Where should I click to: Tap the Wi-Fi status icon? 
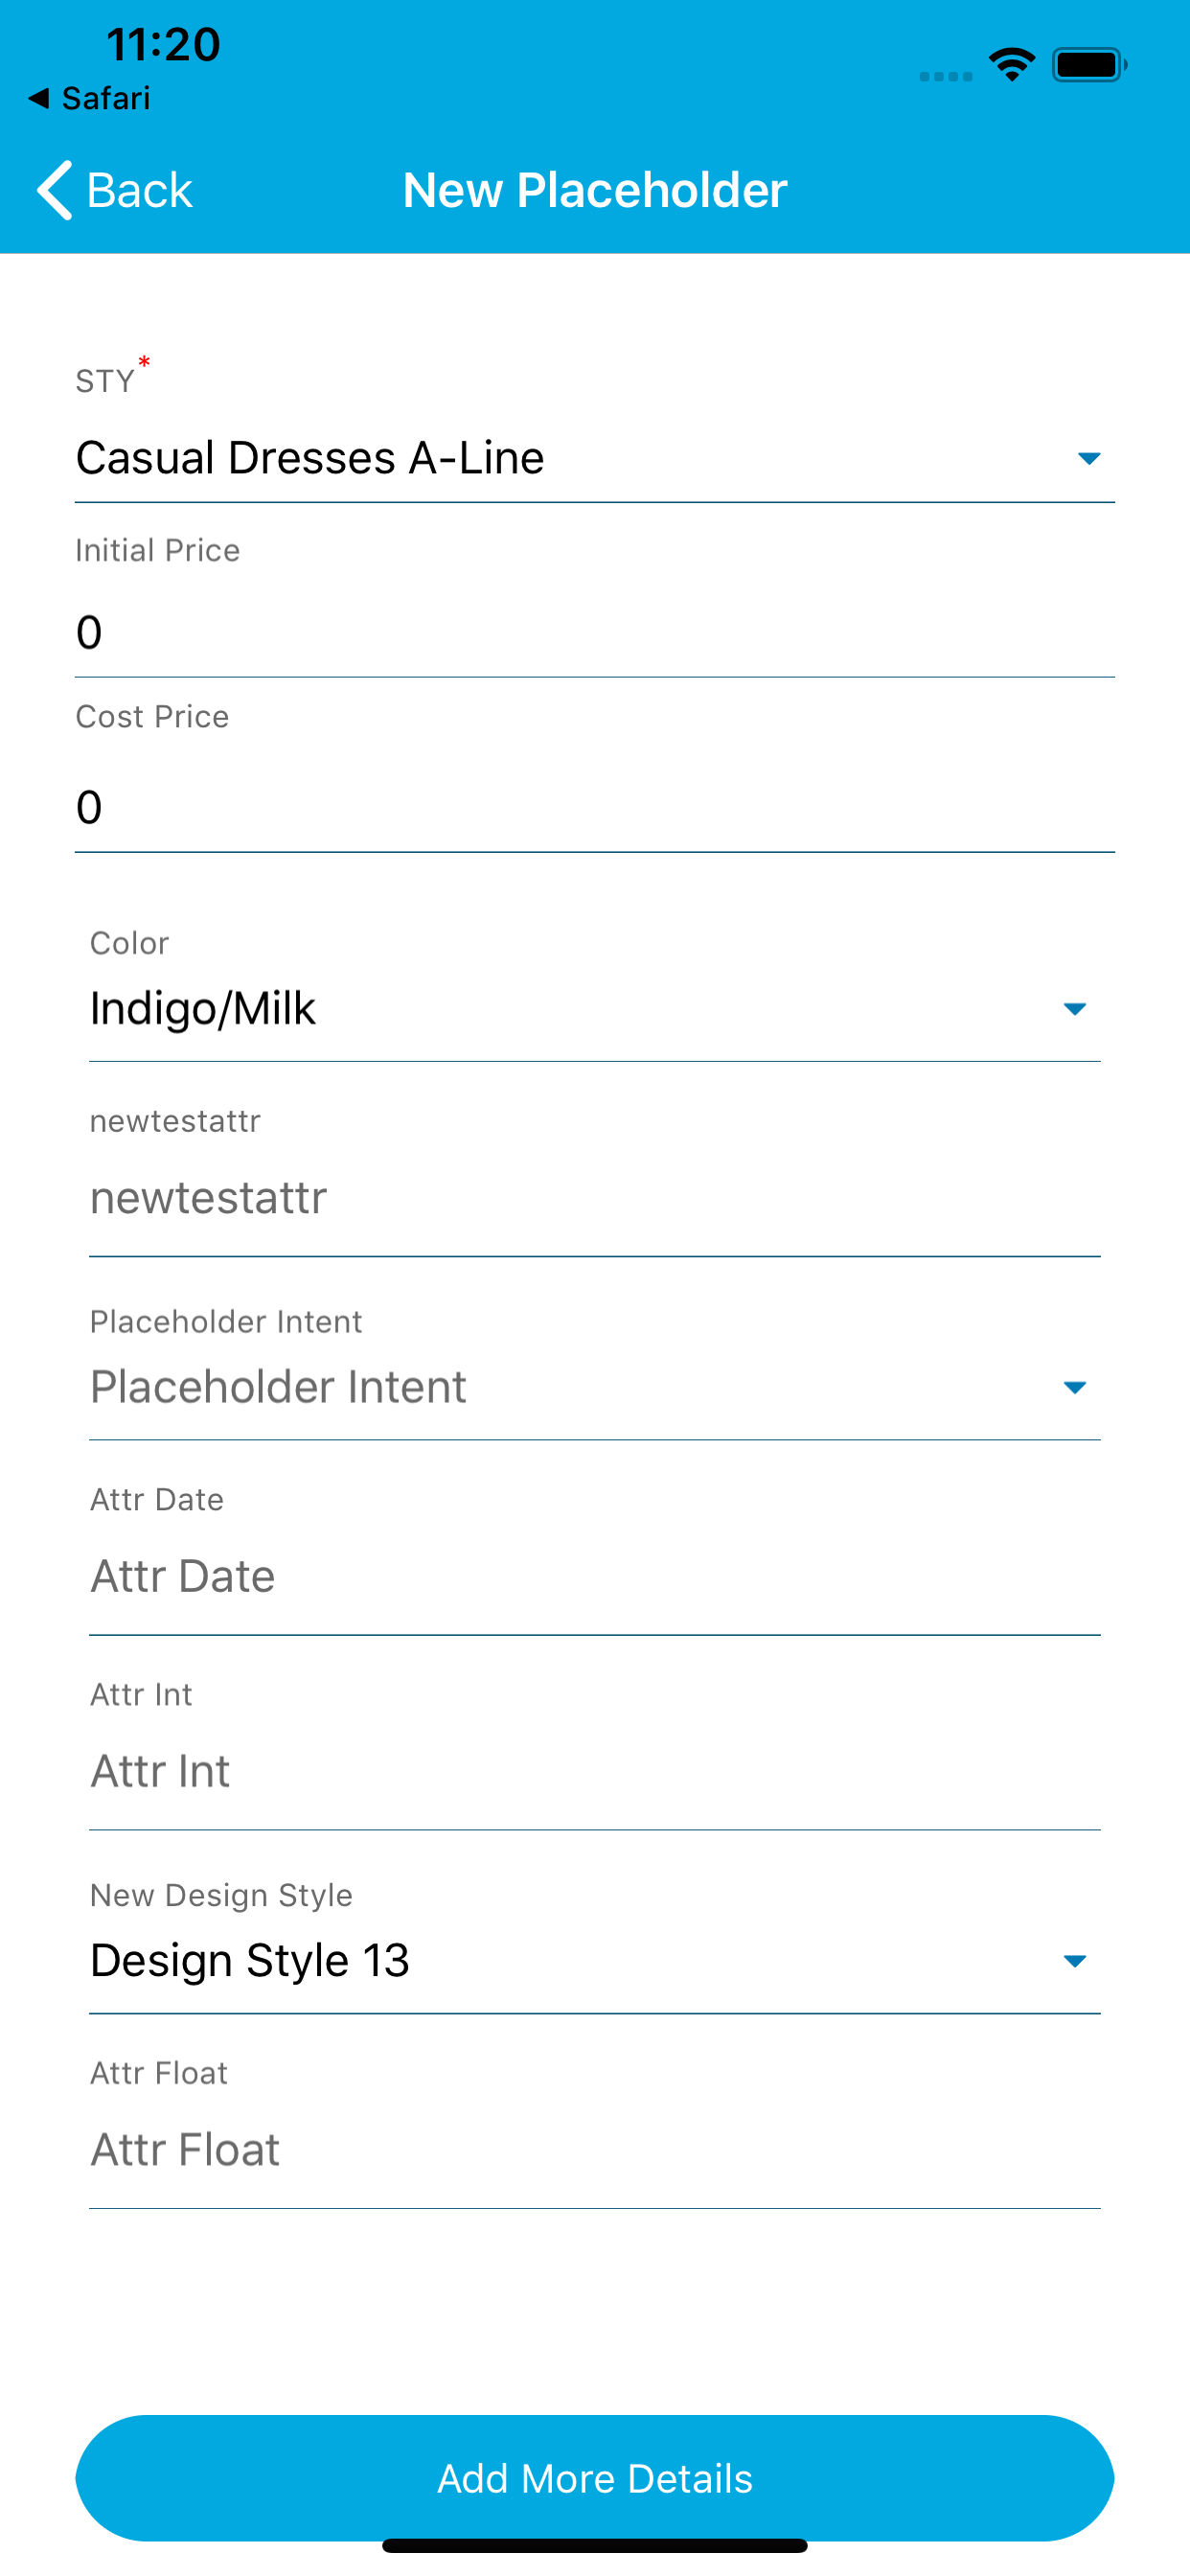pyautogui.click(x=1011, y=65)
